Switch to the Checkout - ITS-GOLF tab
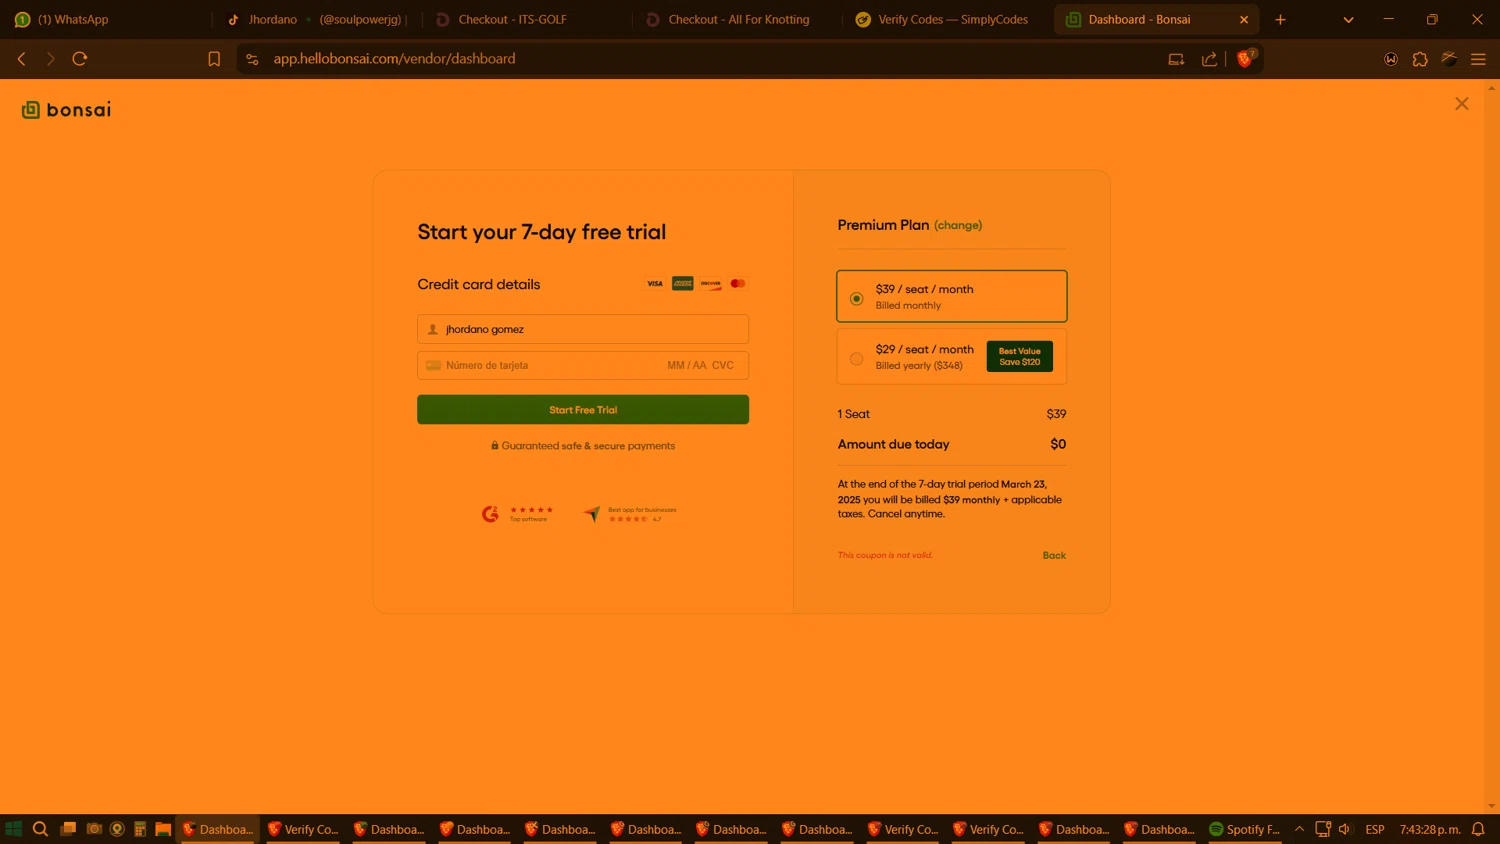 pos(526,19)
